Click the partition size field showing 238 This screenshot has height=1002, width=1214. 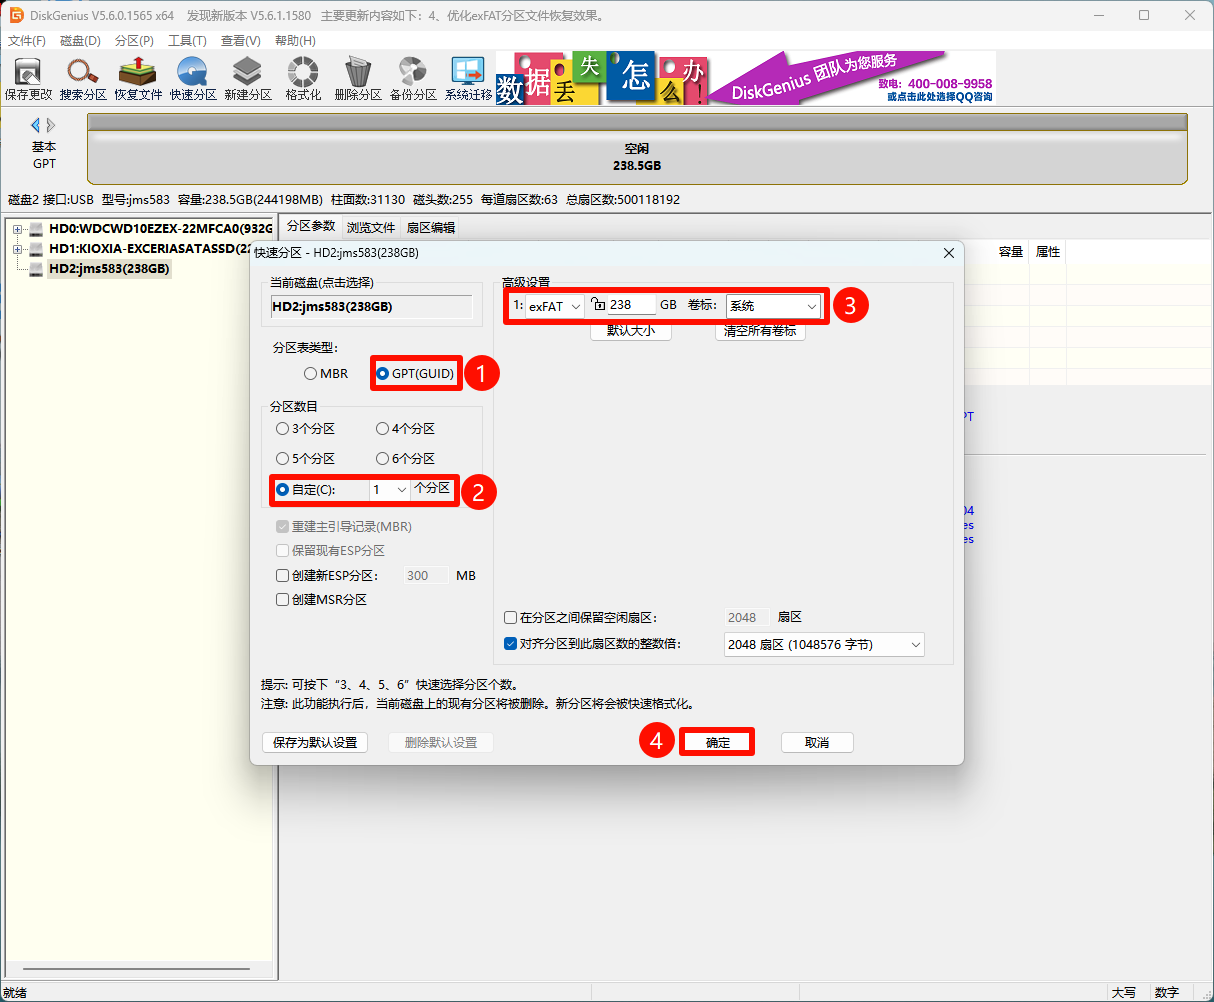[630, 305]
